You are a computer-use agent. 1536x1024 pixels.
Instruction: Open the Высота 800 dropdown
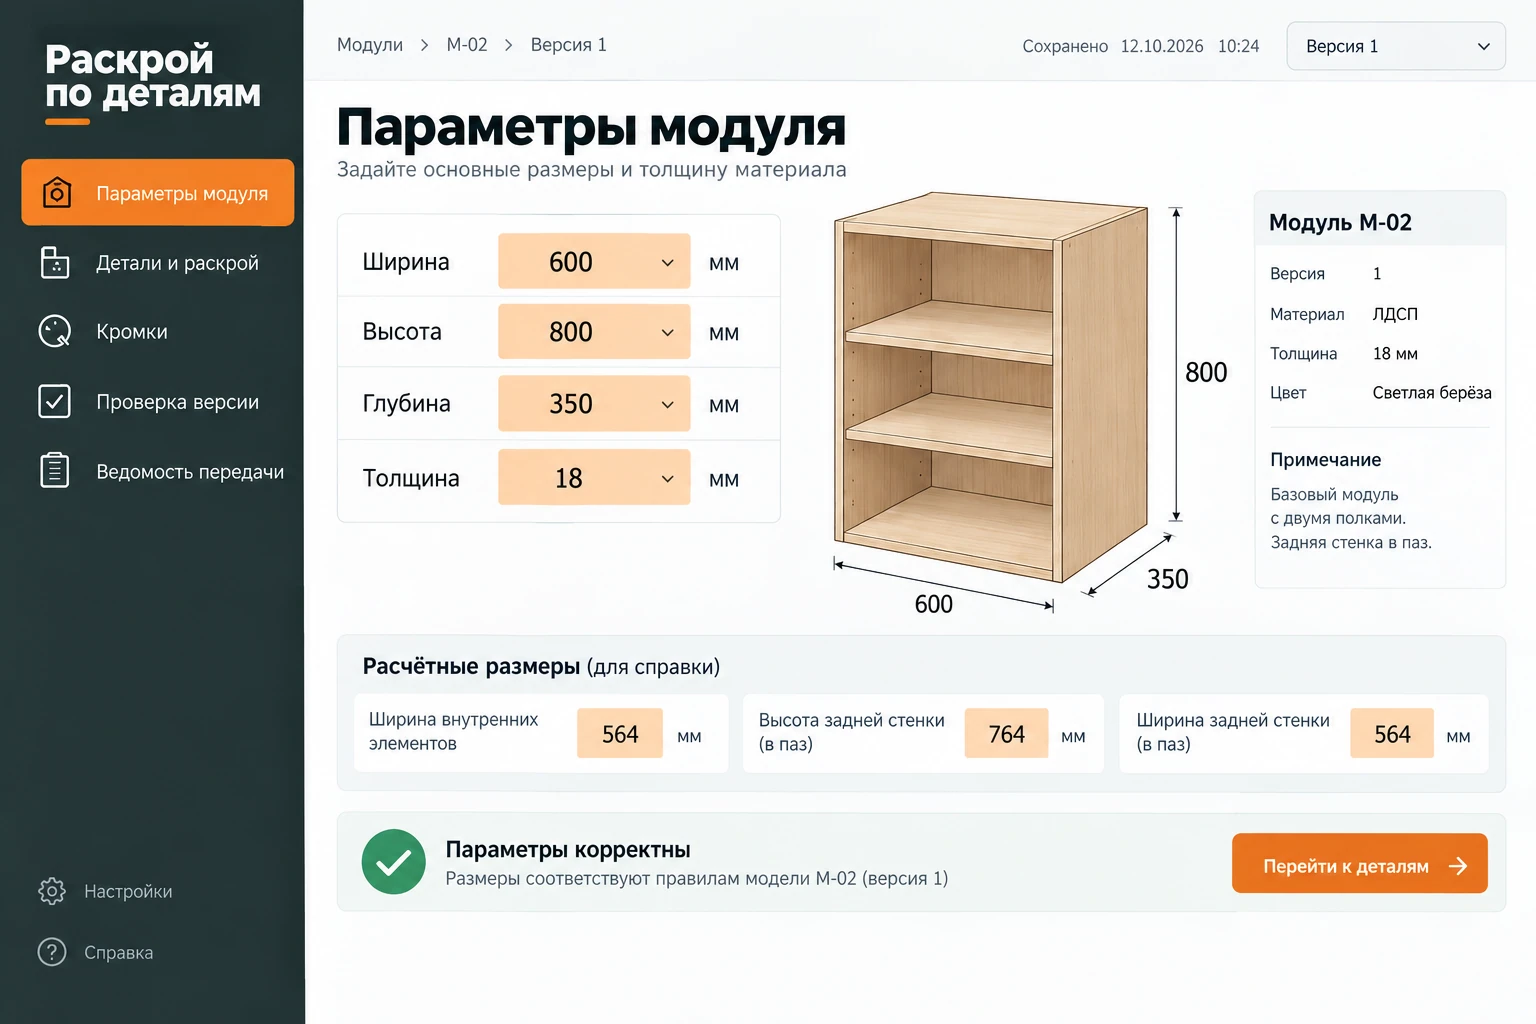point(594,332)
